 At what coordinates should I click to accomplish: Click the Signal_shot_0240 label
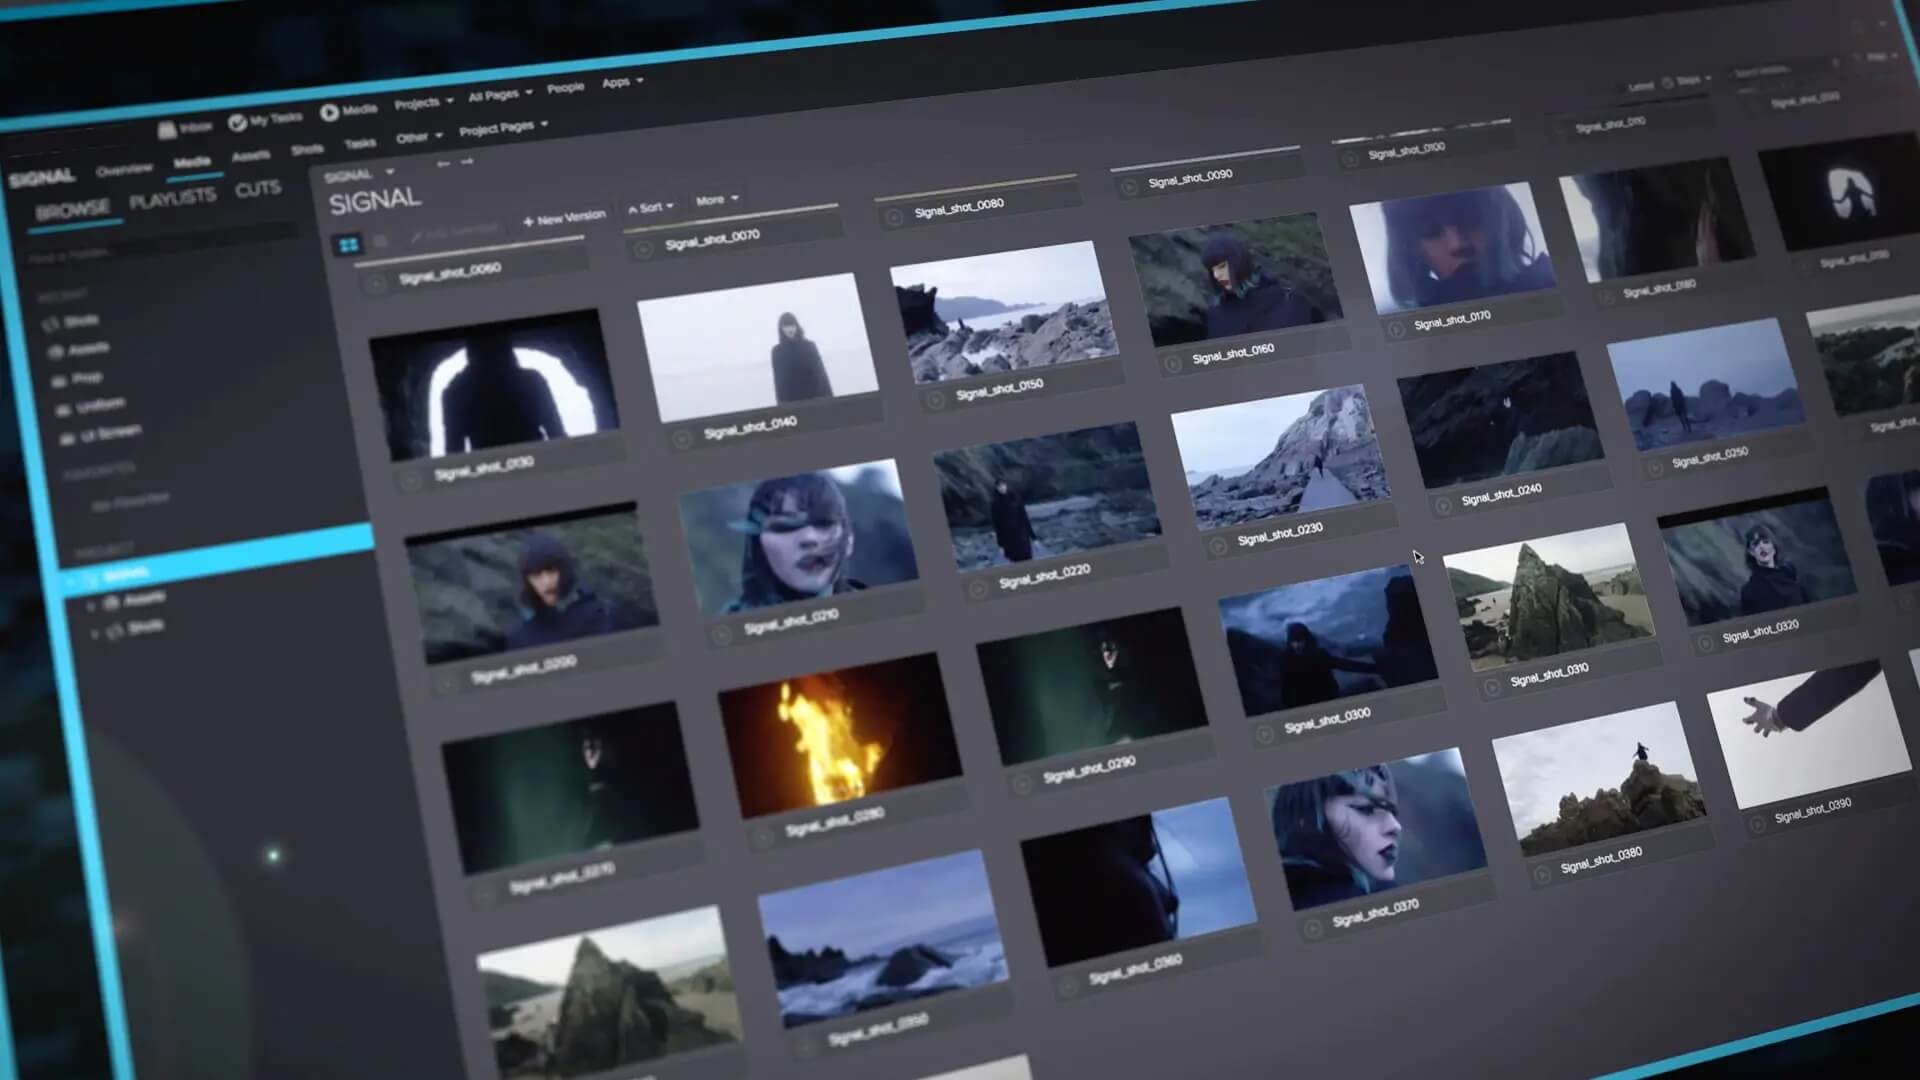tap(1501, 495)
